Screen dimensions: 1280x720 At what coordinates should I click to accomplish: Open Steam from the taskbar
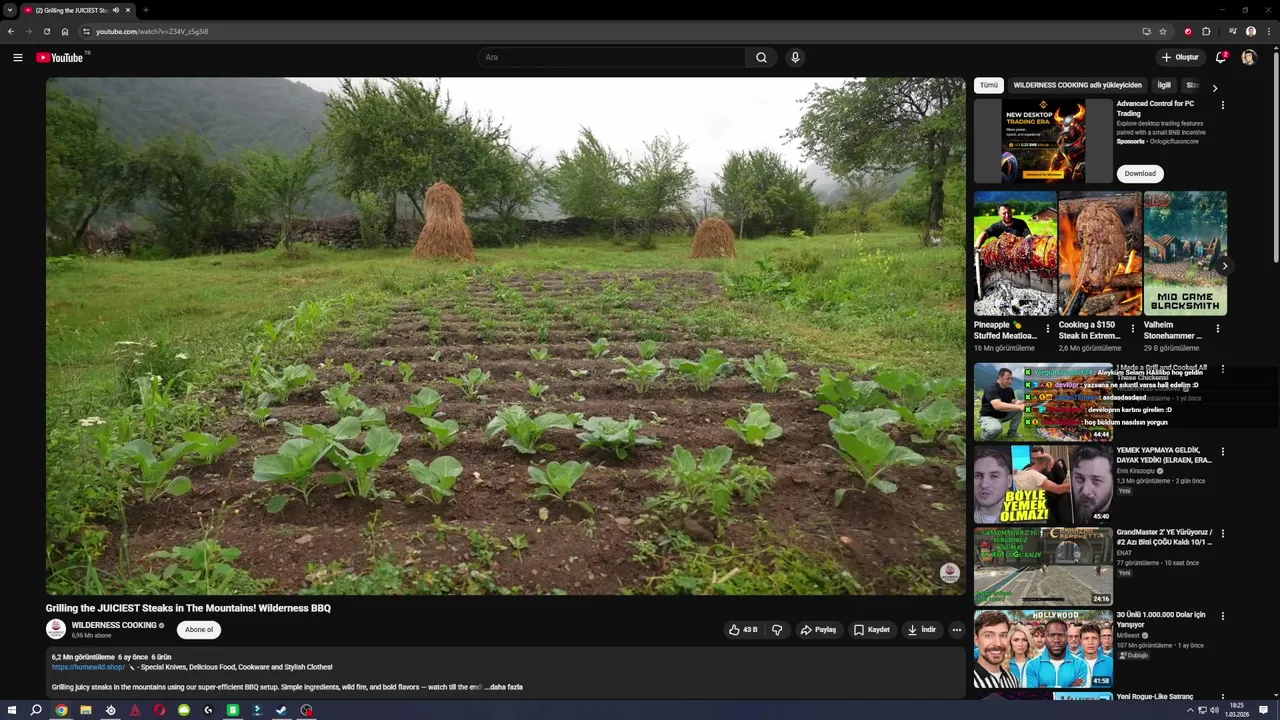(281, 710)
